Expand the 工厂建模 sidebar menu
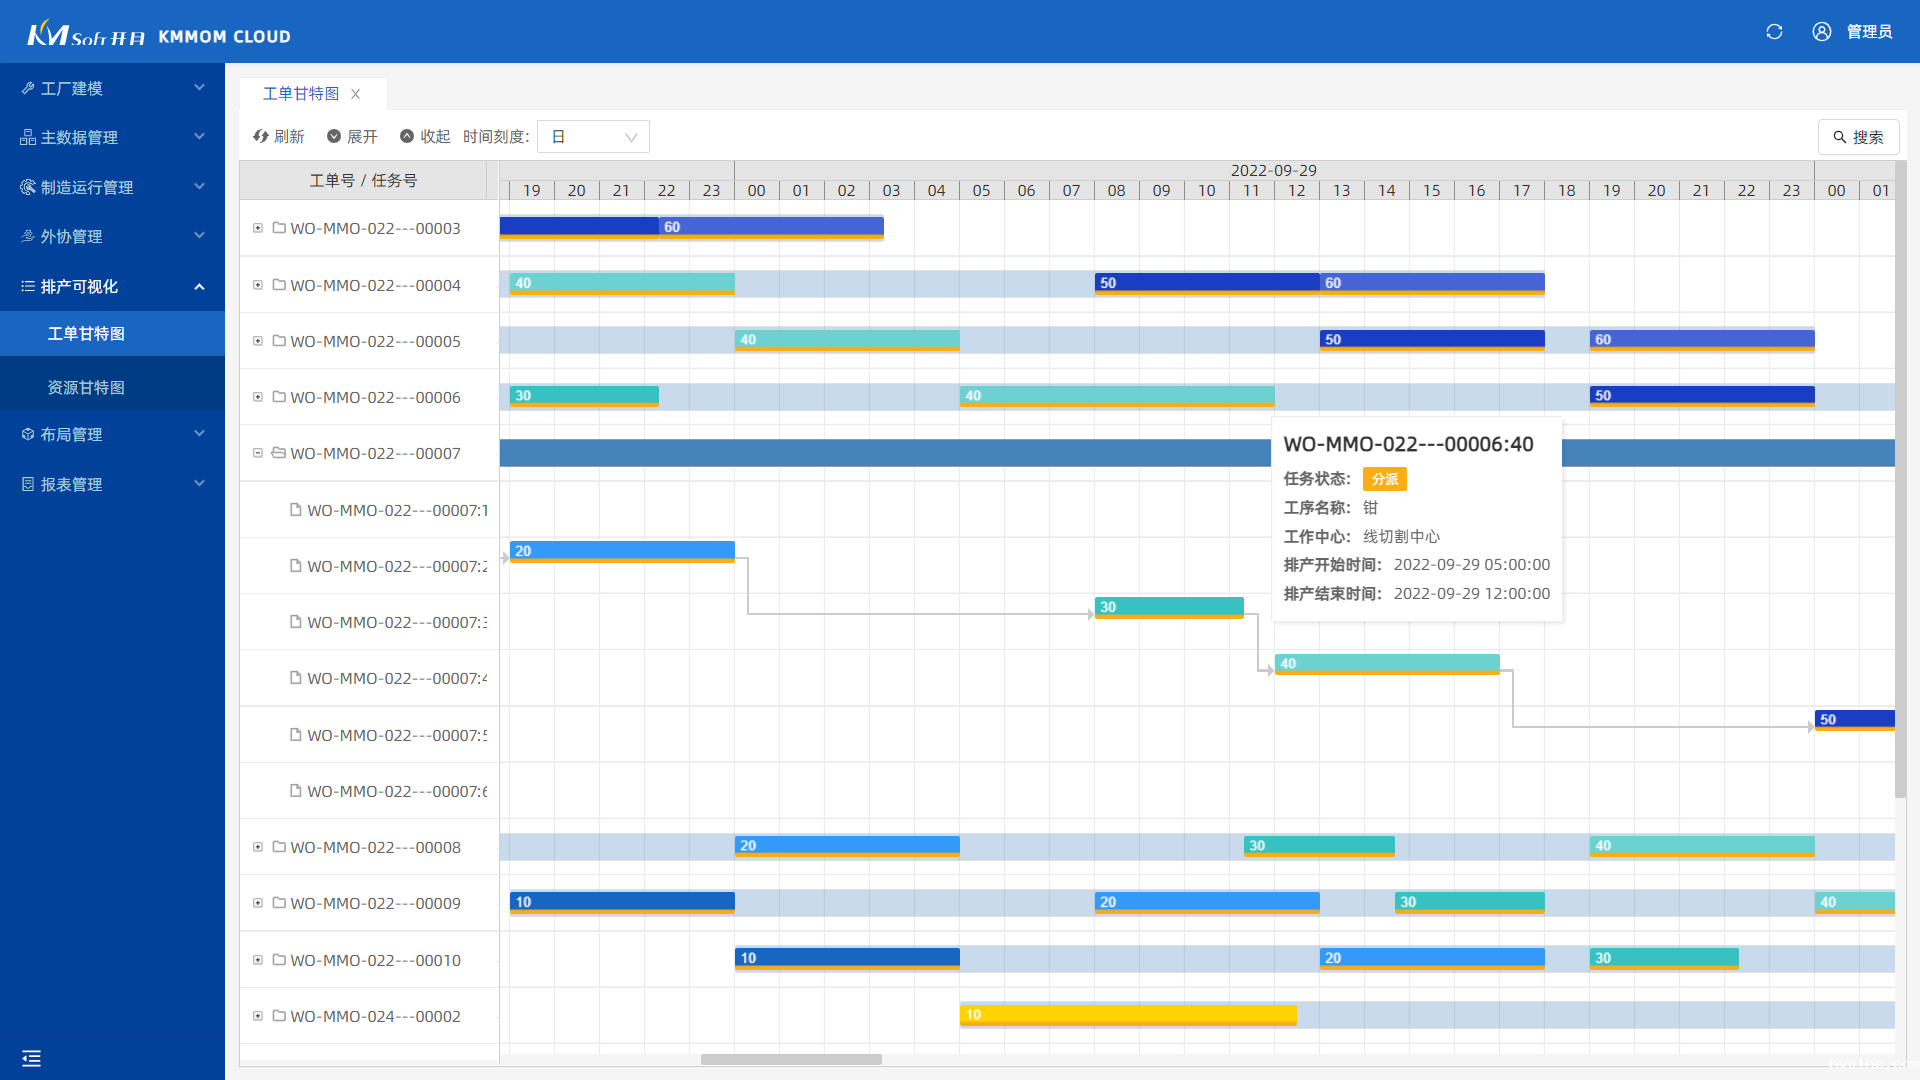 (112, 88)
